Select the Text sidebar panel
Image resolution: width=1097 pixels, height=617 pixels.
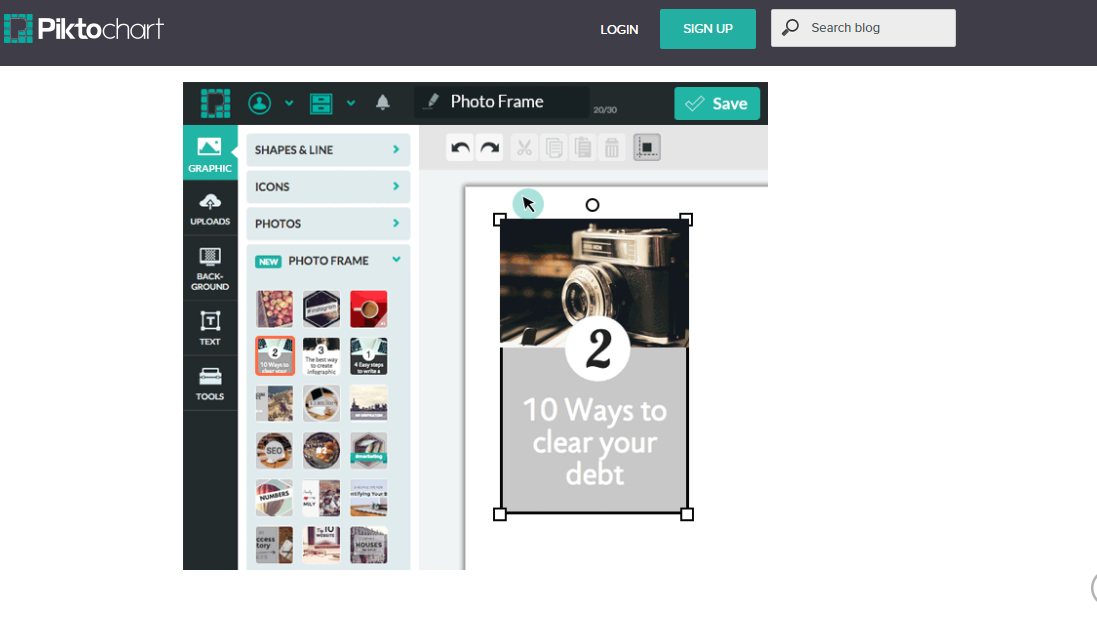pos(210,328)
